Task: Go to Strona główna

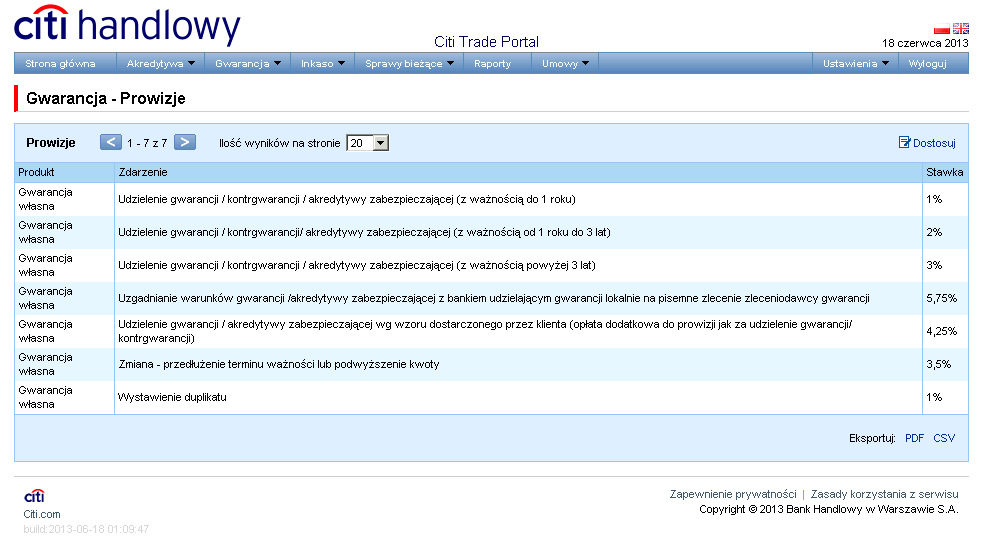Action: click(60, 64)
